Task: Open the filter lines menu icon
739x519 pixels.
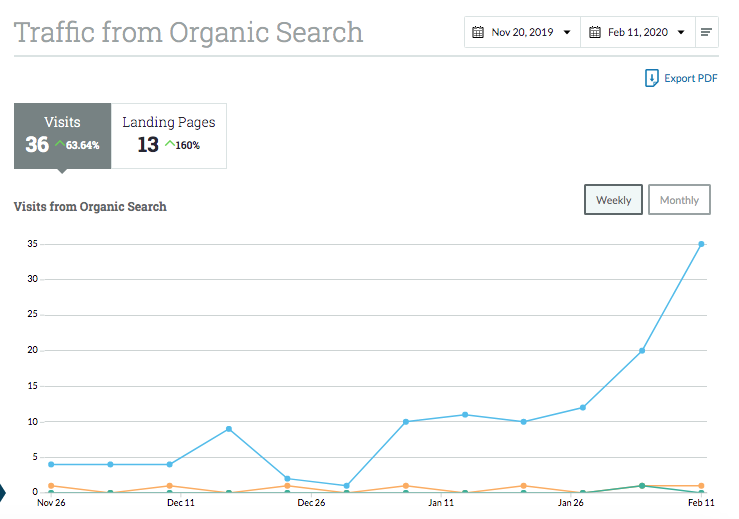Action: pos(706,32)
